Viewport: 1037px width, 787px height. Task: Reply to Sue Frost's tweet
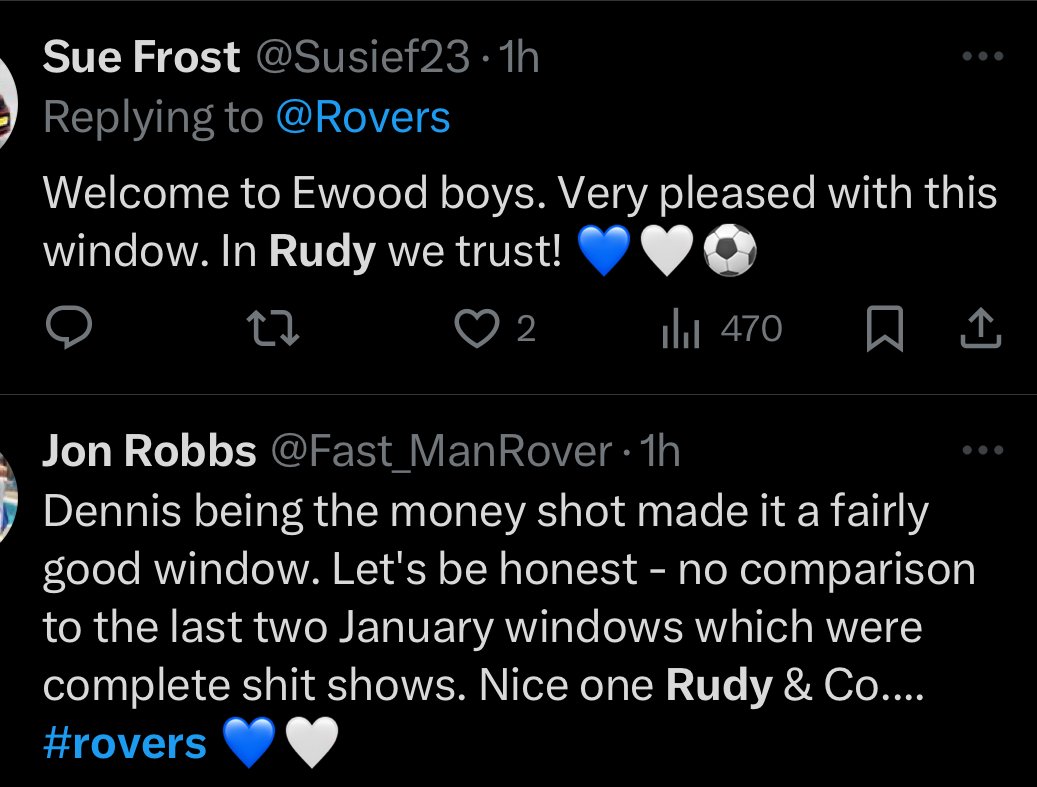pos(69,328)
